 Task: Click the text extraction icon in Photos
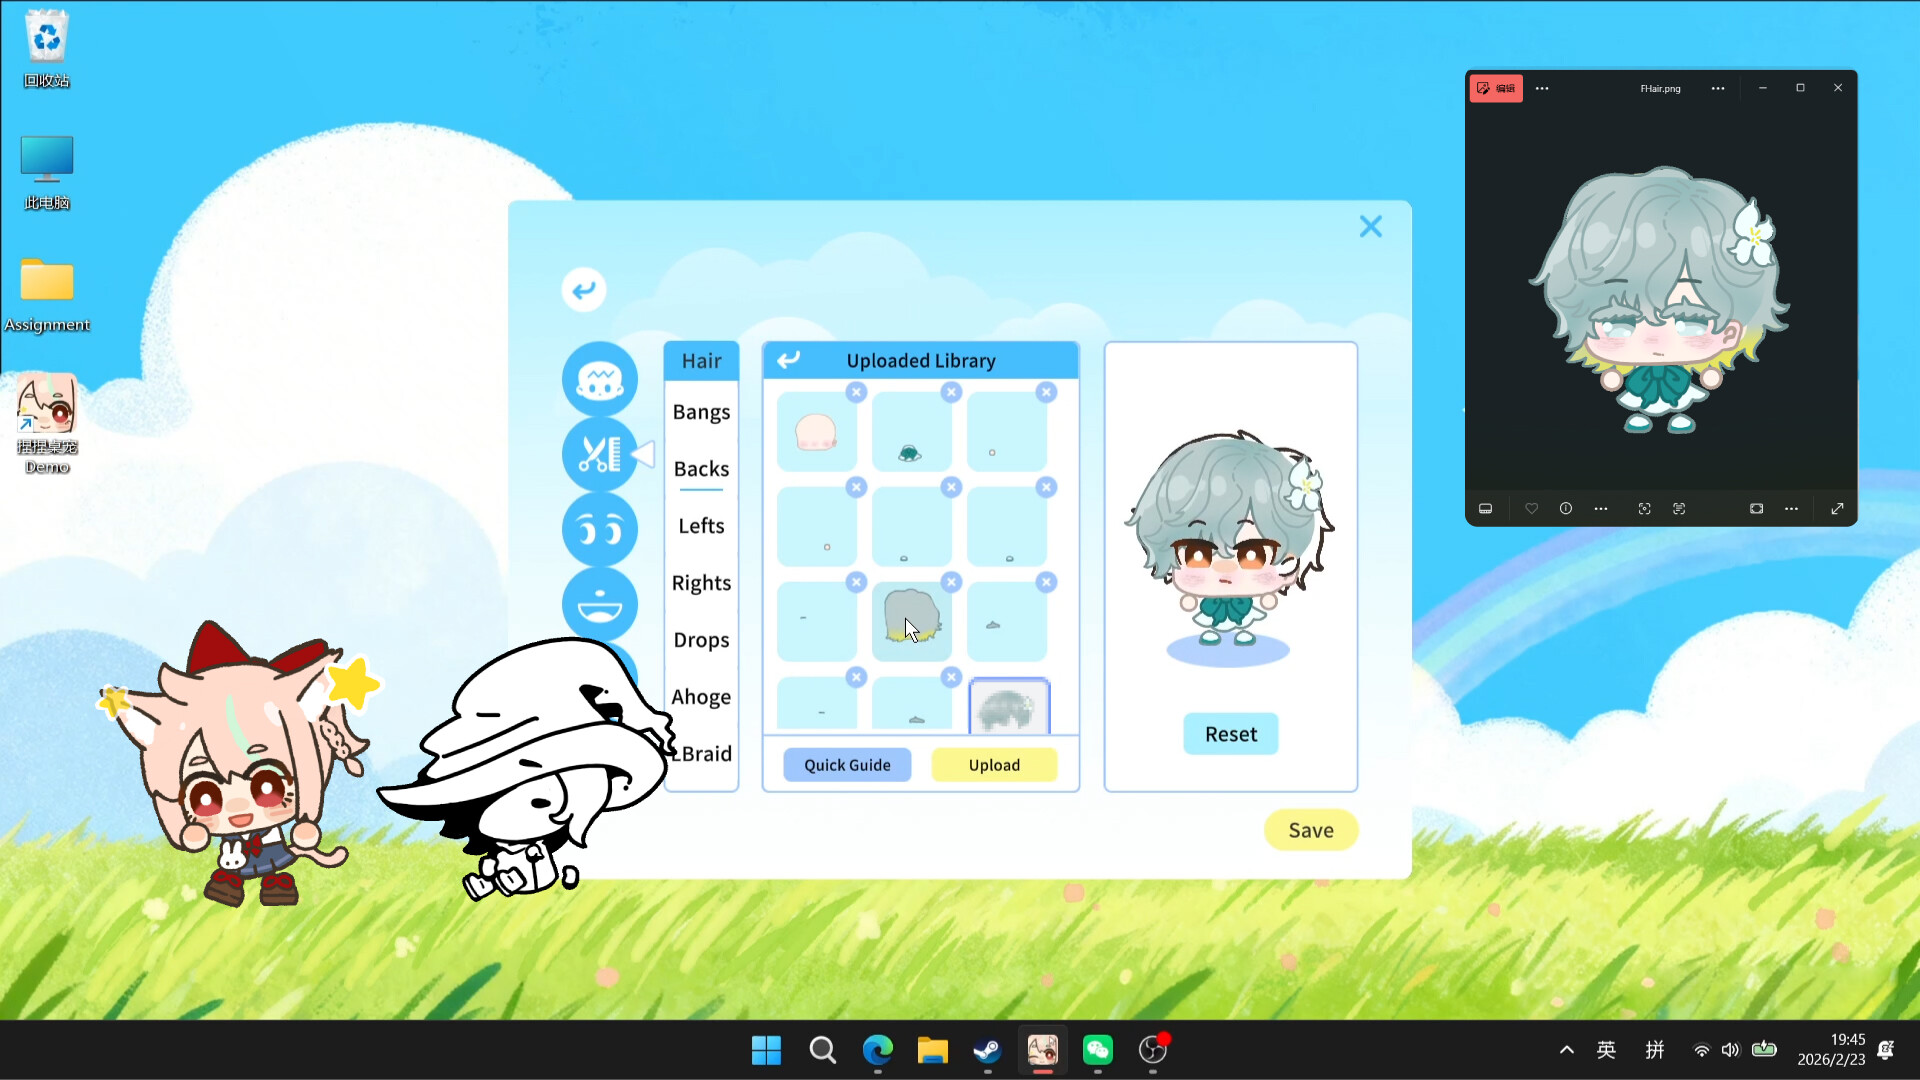click(1680, 508)
